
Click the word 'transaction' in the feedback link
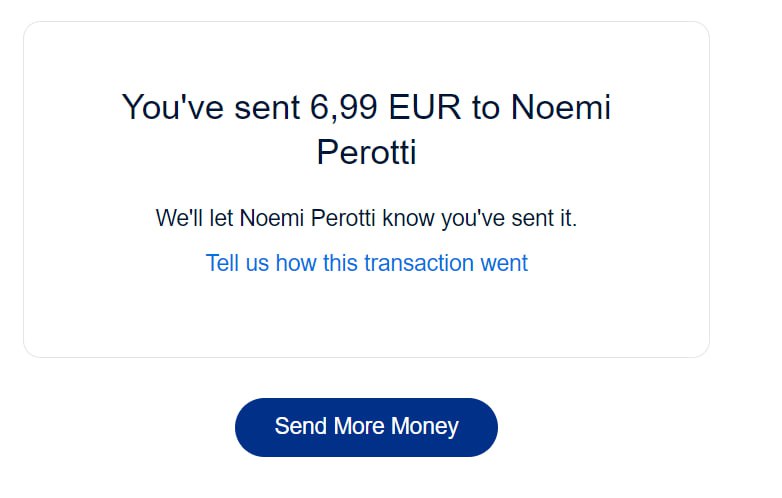pyautogui.click(x=417, y=263)
